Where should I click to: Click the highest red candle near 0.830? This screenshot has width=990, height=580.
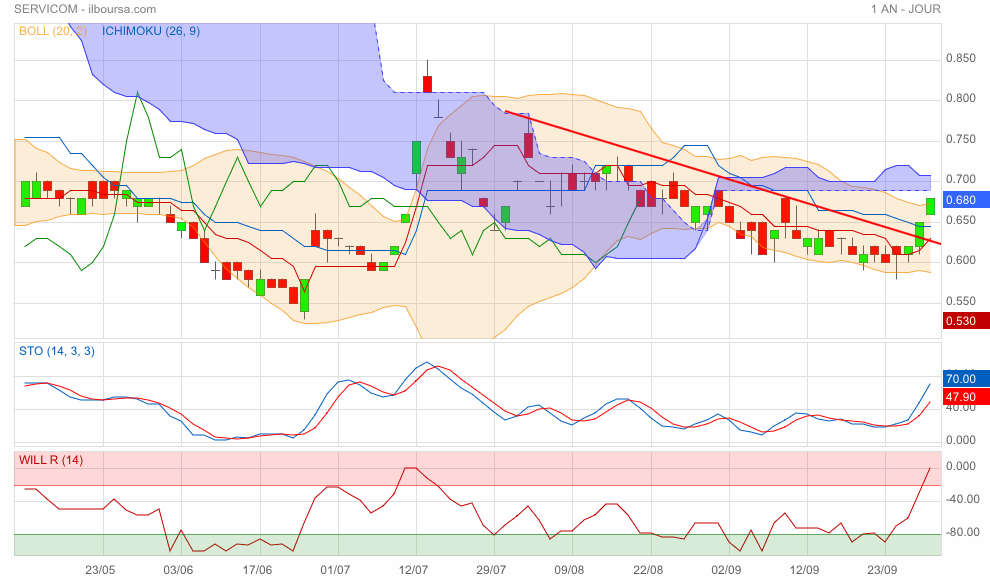tap(427, 84)
